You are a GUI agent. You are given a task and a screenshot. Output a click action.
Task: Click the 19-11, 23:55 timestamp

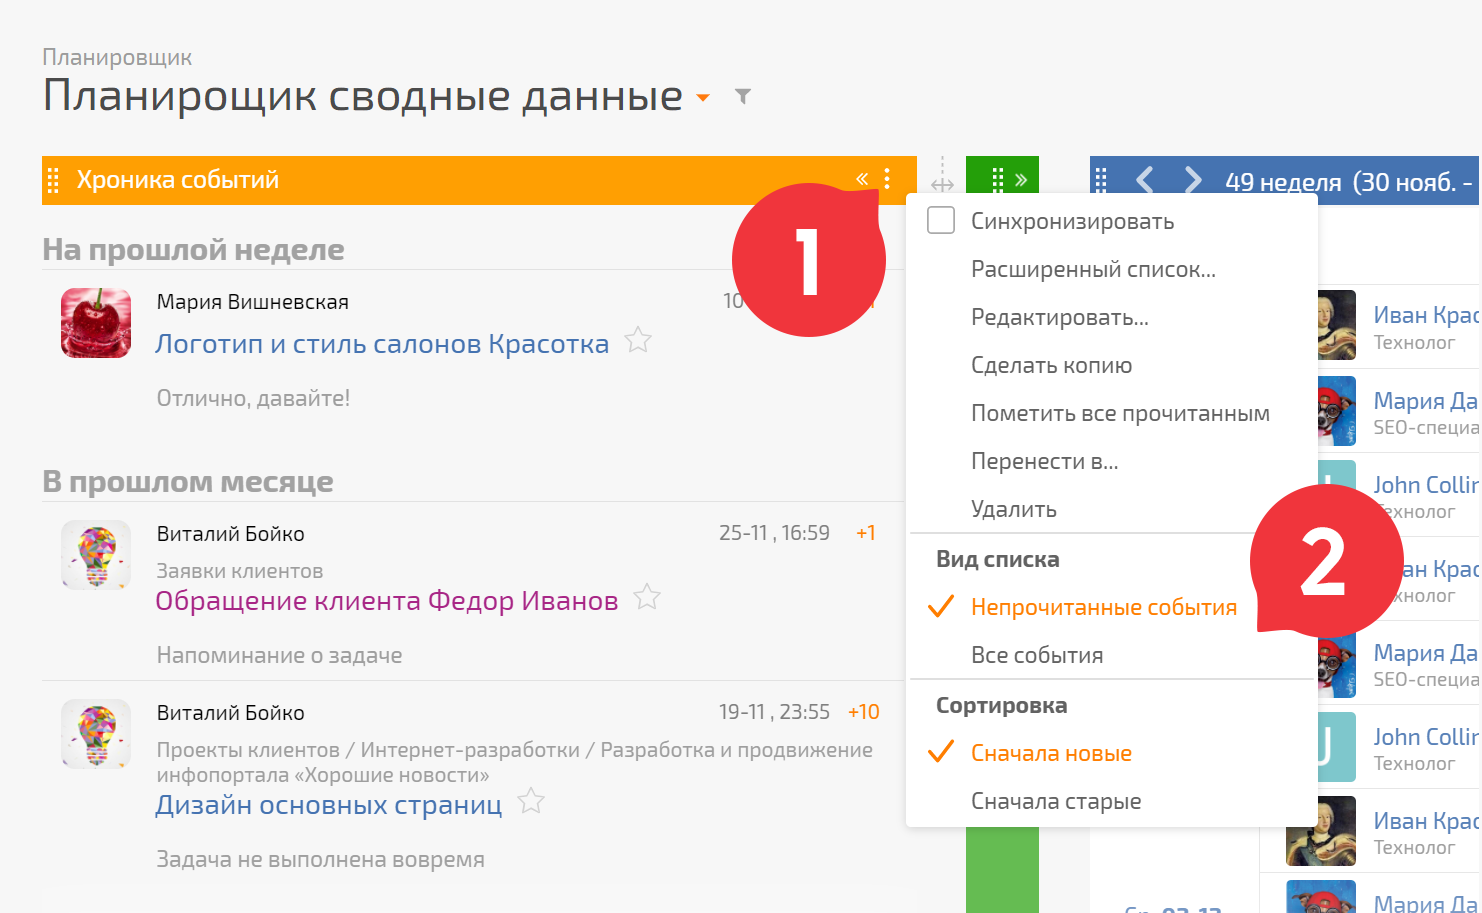pos(774,712)
